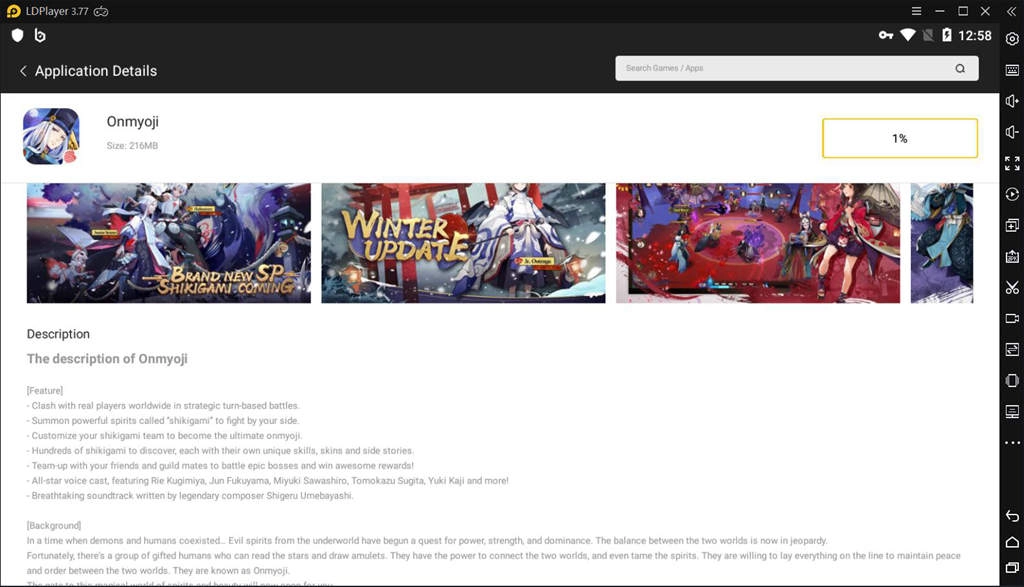This screenshot has width=1024, height=587.
Task: Select the scissors clipping tool
Action: point(1010,287)
